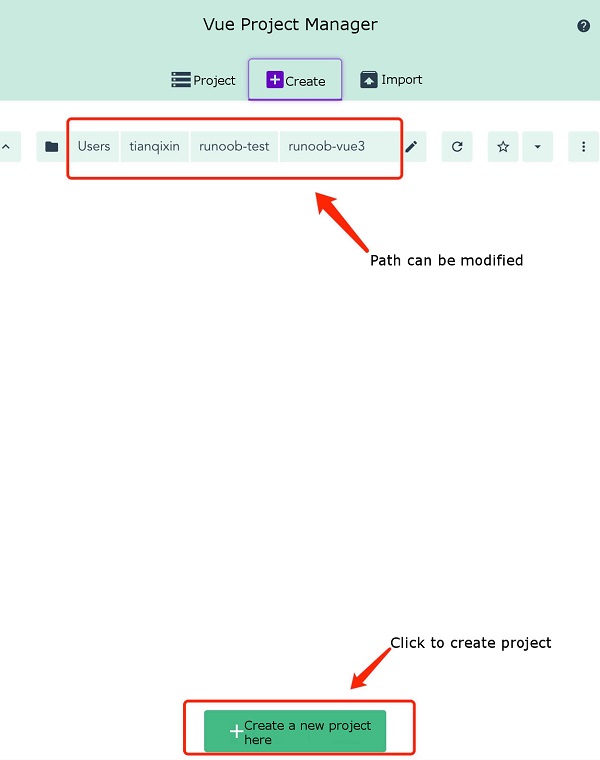Jump to the tianqixin folder in path
The height and width of the screenshot is (760, 600).
(x=154, y=147)
